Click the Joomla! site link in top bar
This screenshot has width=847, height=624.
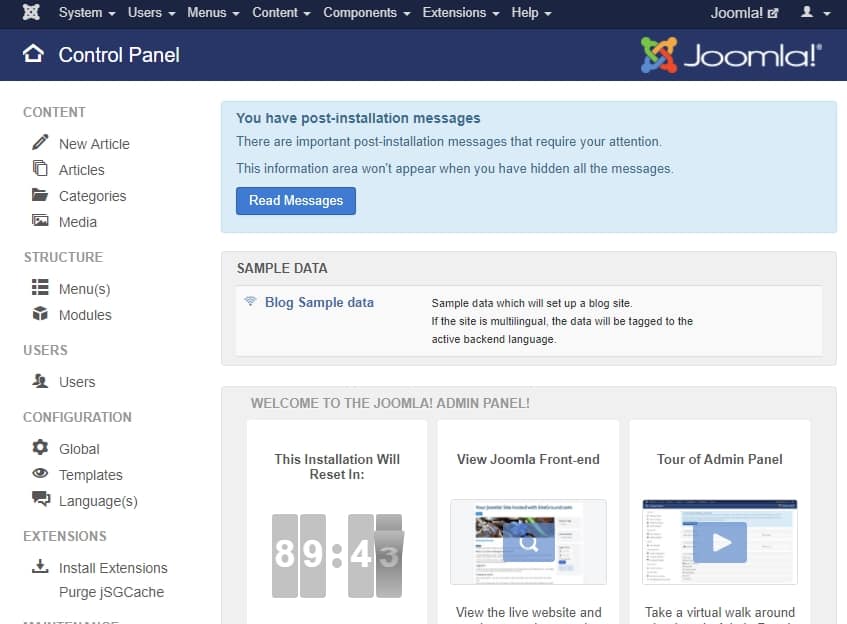(744, 12)
